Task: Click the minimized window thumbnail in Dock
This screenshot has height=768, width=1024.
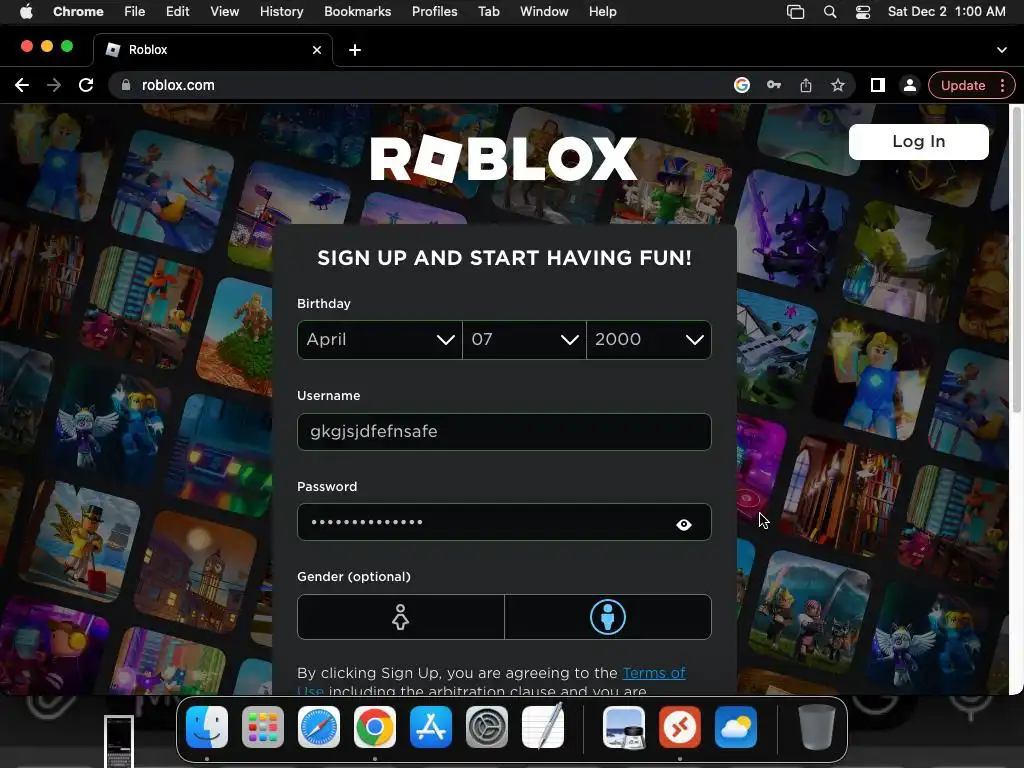Action: click(x=119, y=741)
